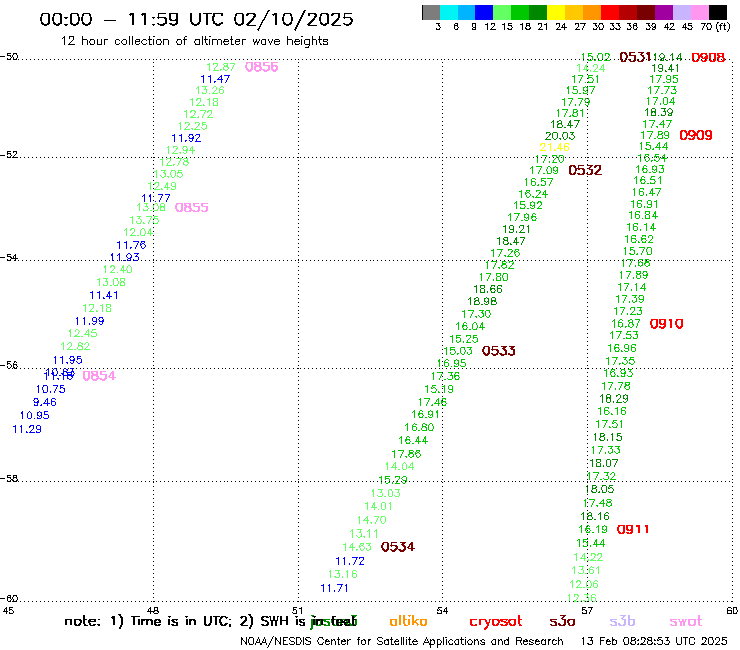Click the date title 02/10/2025

(293, 19)
